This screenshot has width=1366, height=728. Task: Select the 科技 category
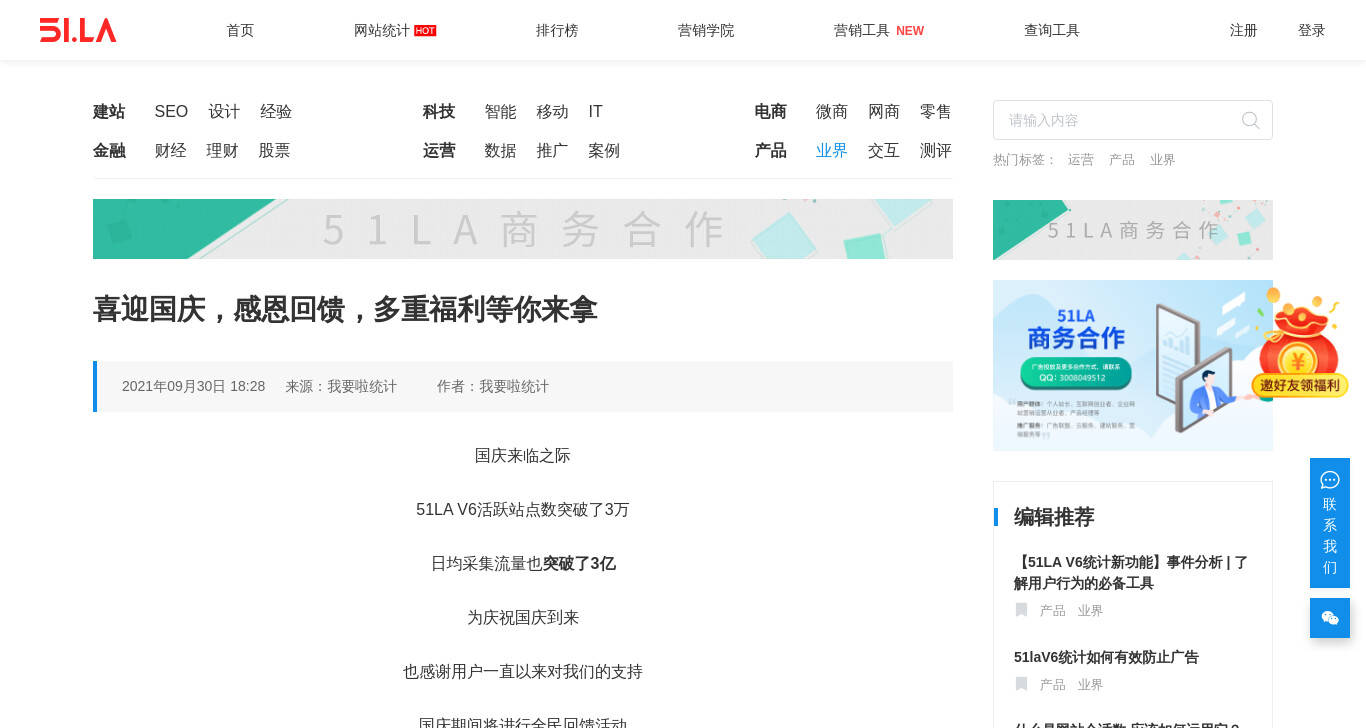(x=439, y=112)
